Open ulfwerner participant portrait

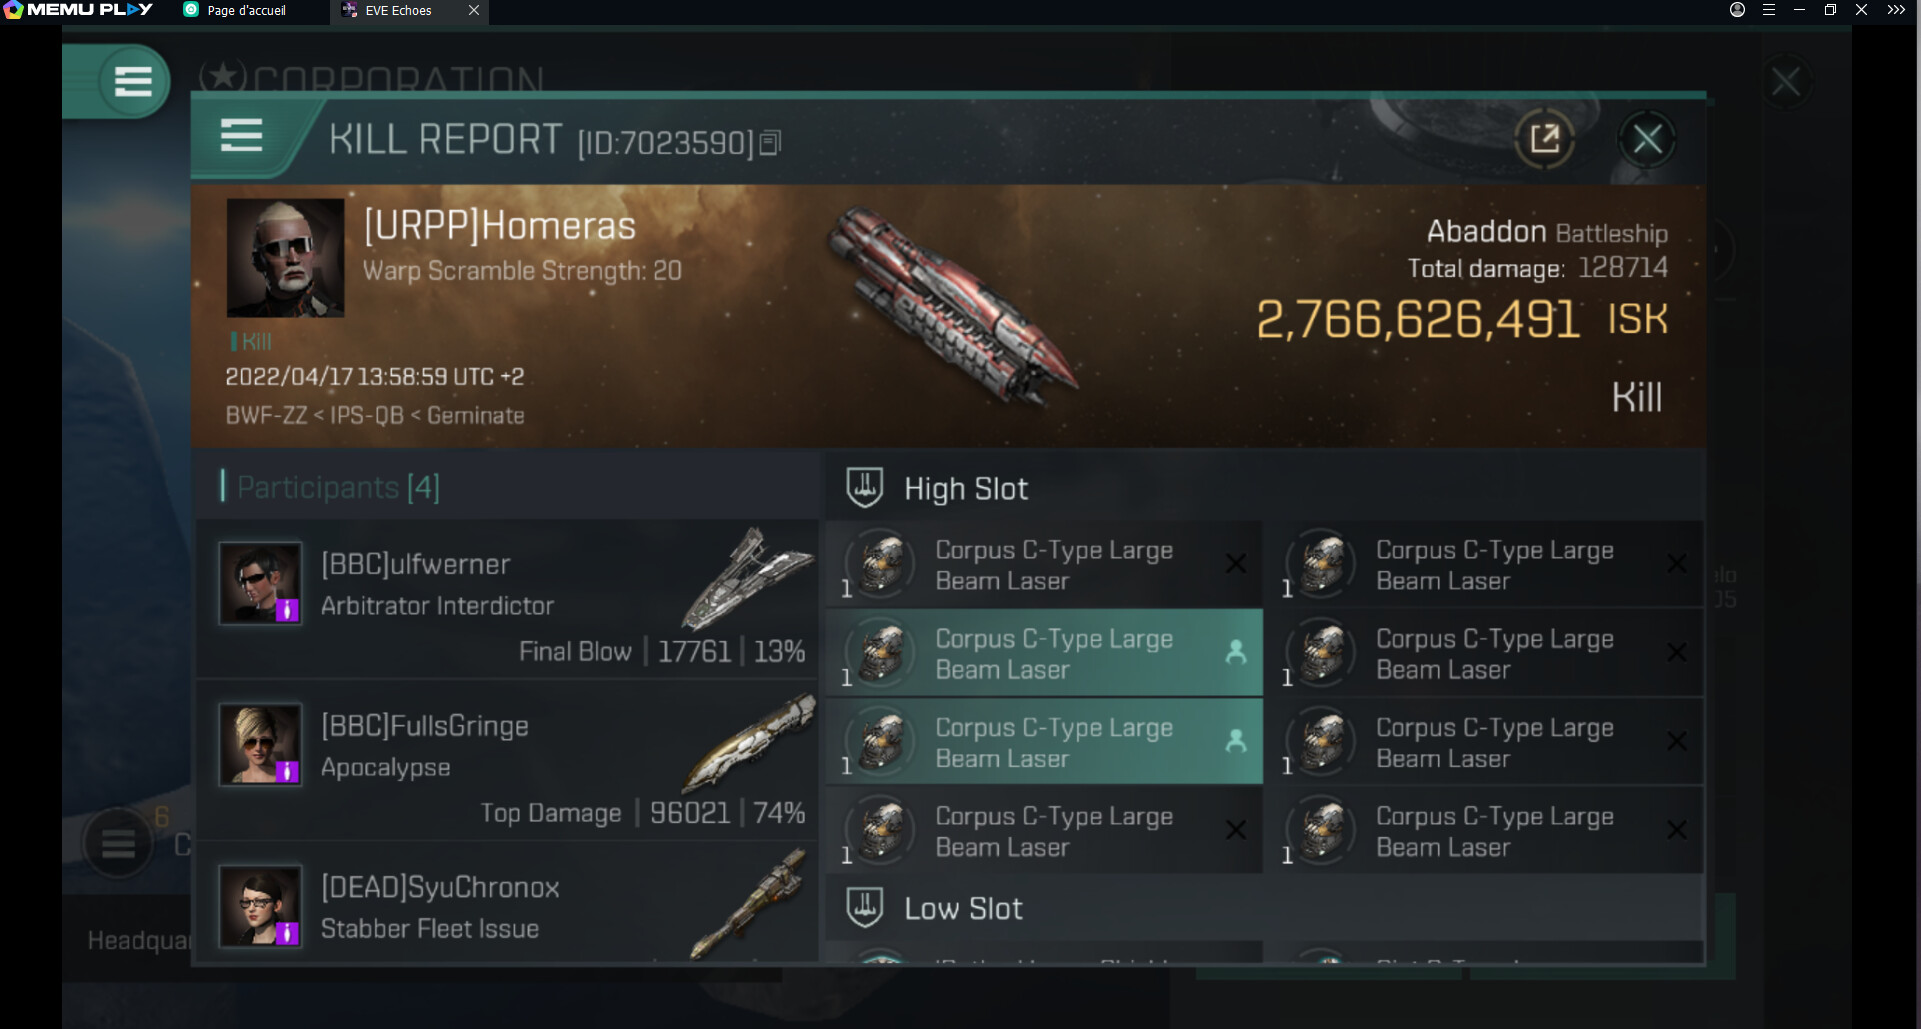coord(260,583)
